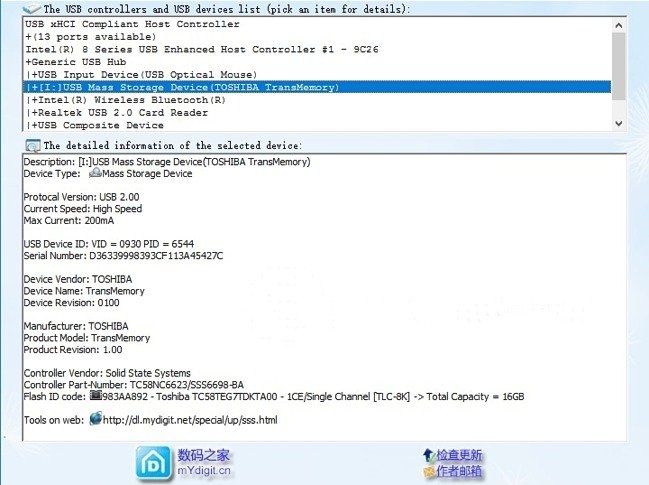Click the 'Device Name: TransMemory' line
This screenshot has width=649, height=485.
84,291
